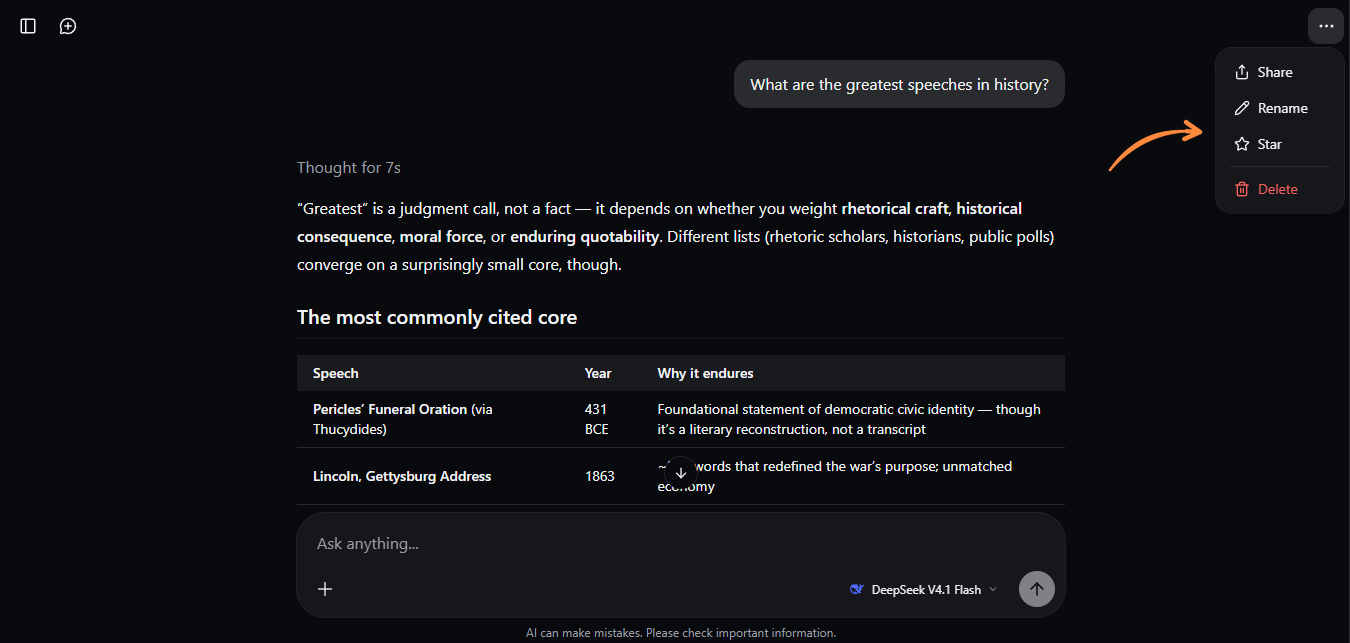Click the plus attachment icon in the composer
The image size is (1350, 643).
[325, 589]
